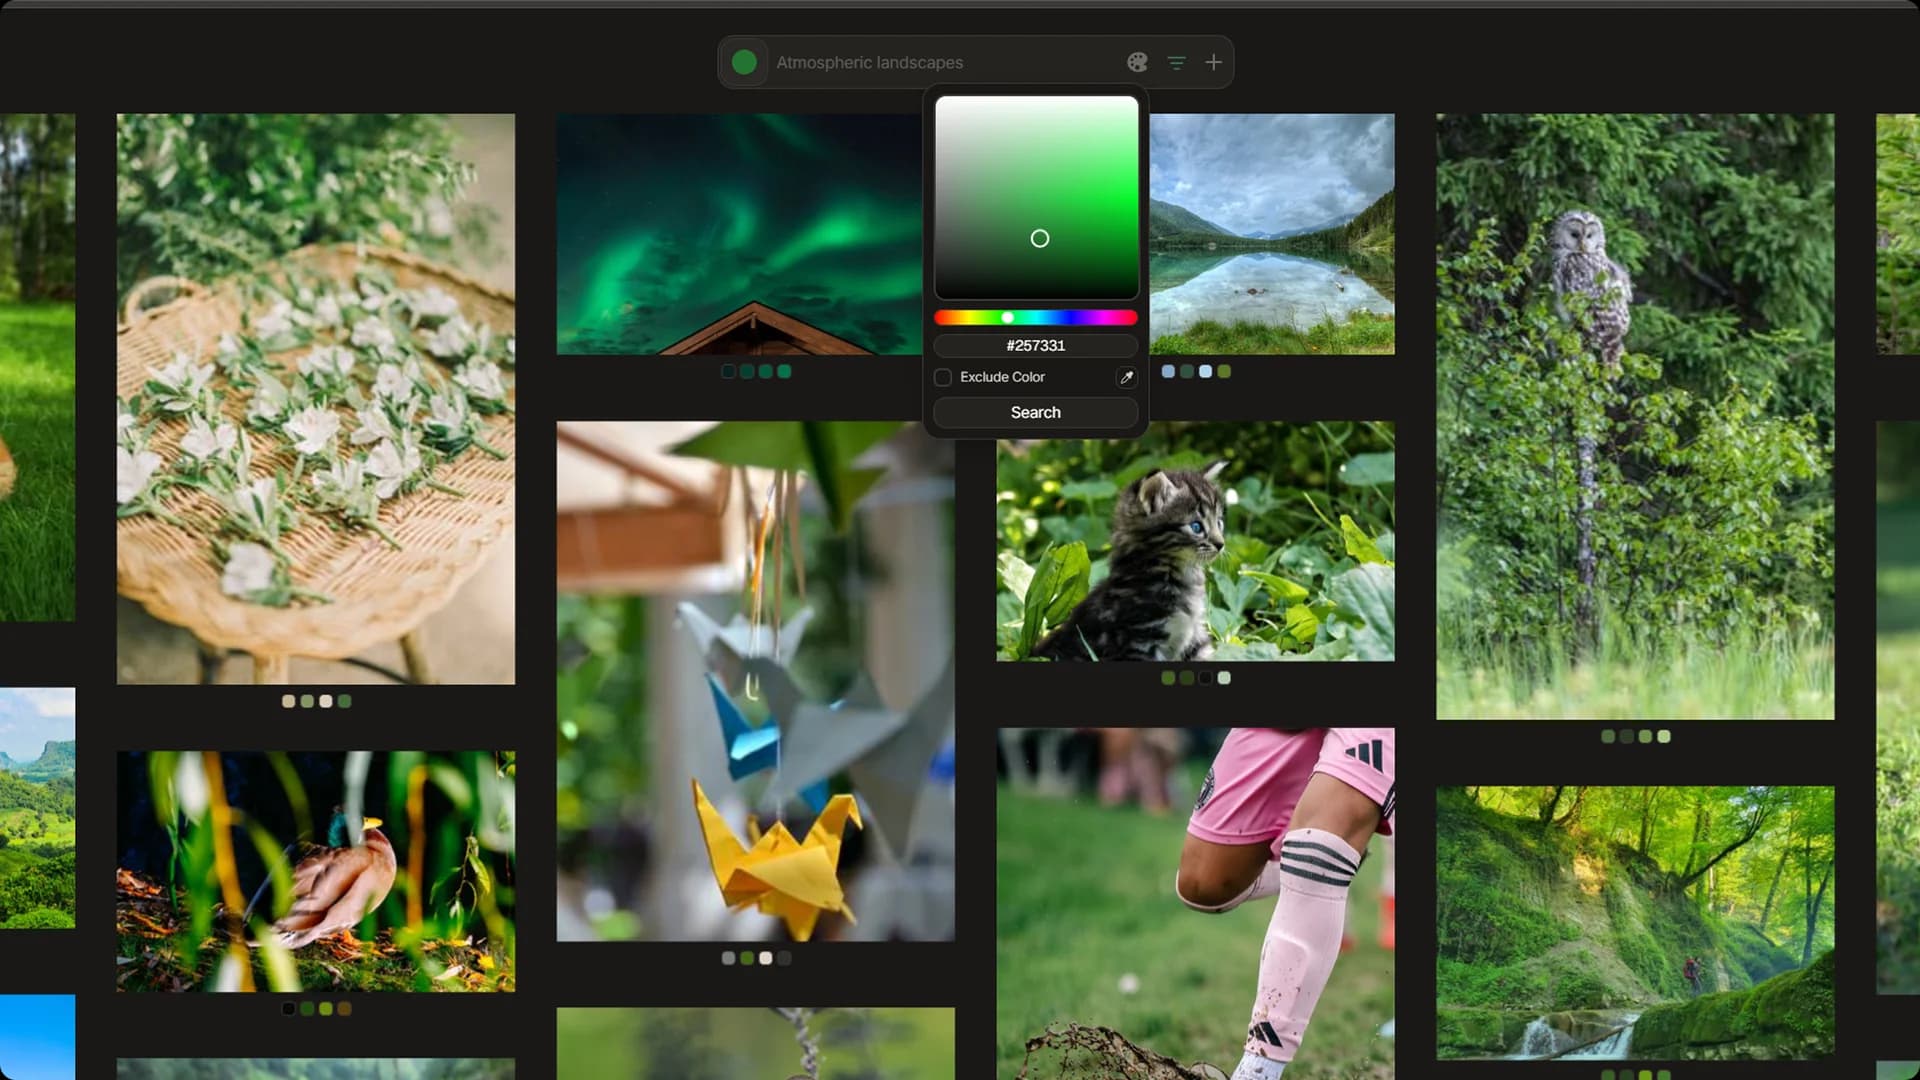Click the cream swatch under origami photo
The height and width of the screenshot is (1080, 1920).
pyautogui.click(x=765, y=958)
